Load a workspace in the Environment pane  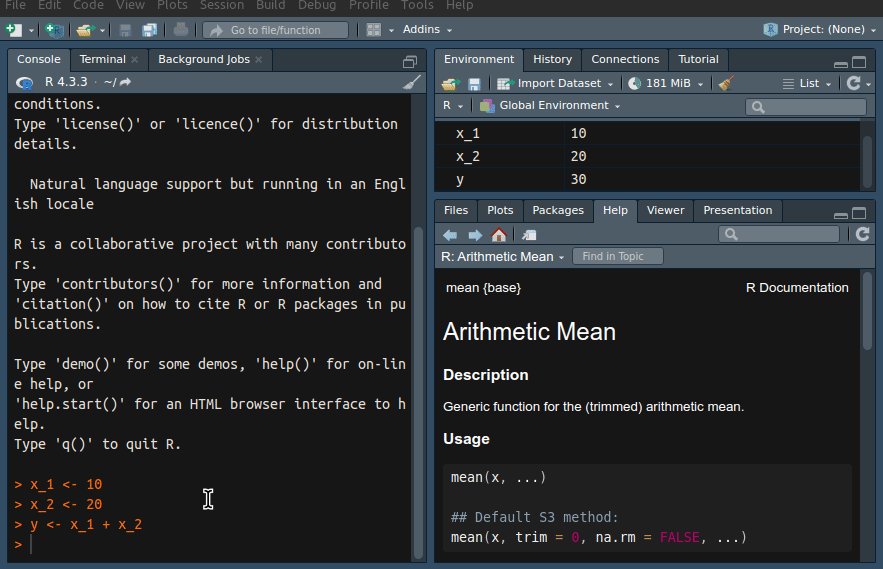pyautogui.click(x=450, y=84)
